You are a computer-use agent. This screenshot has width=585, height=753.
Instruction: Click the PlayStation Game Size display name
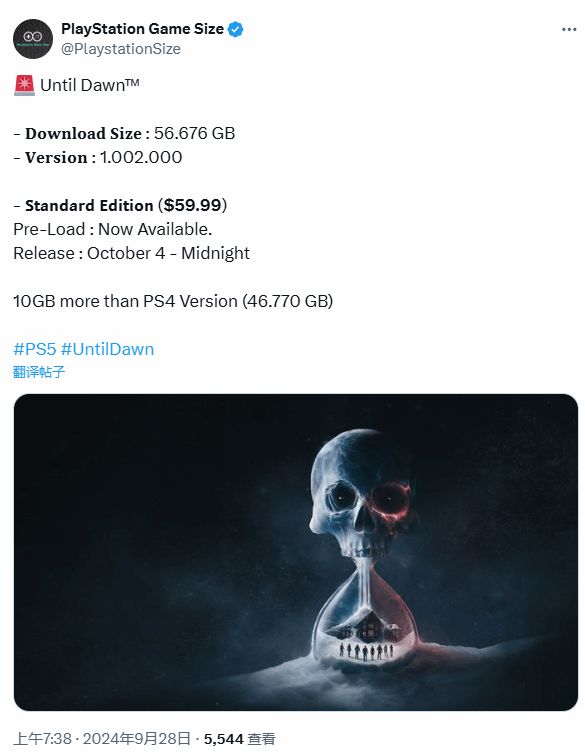(142, 29)
